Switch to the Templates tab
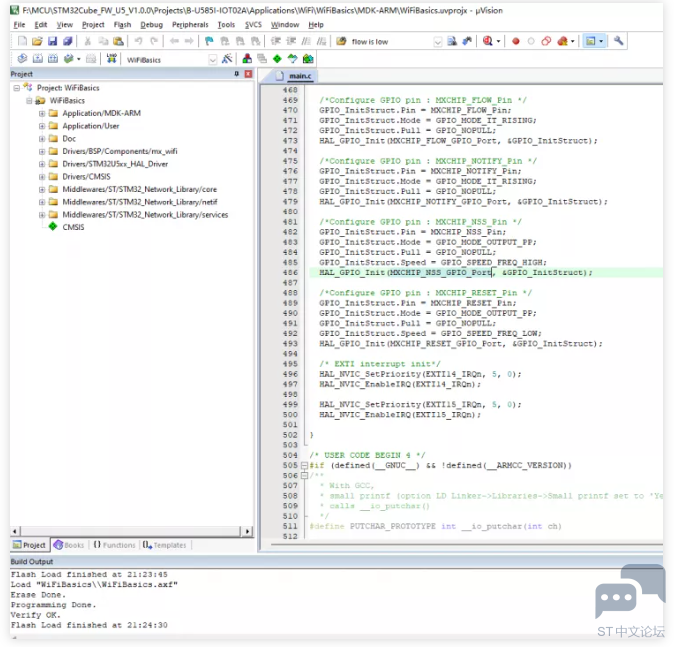This screenshot has width=674, height=647. point(165,545)
